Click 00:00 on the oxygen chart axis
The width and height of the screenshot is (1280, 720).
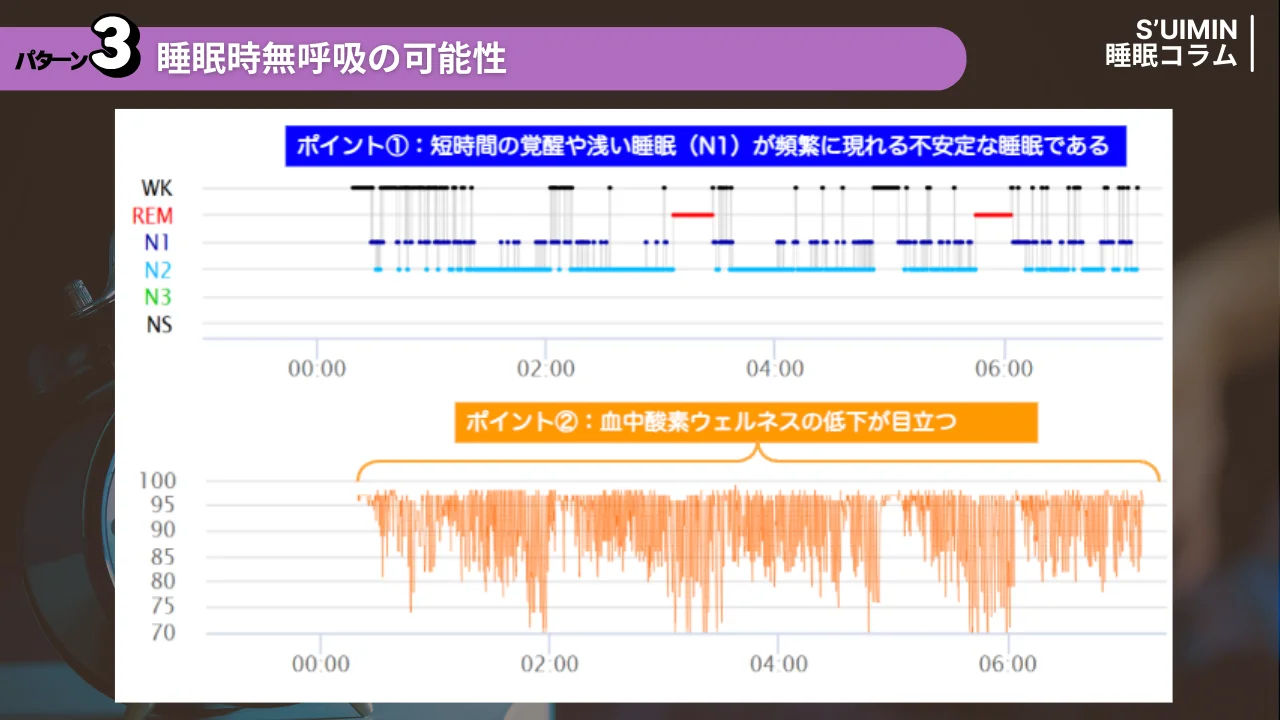point(320,664)
